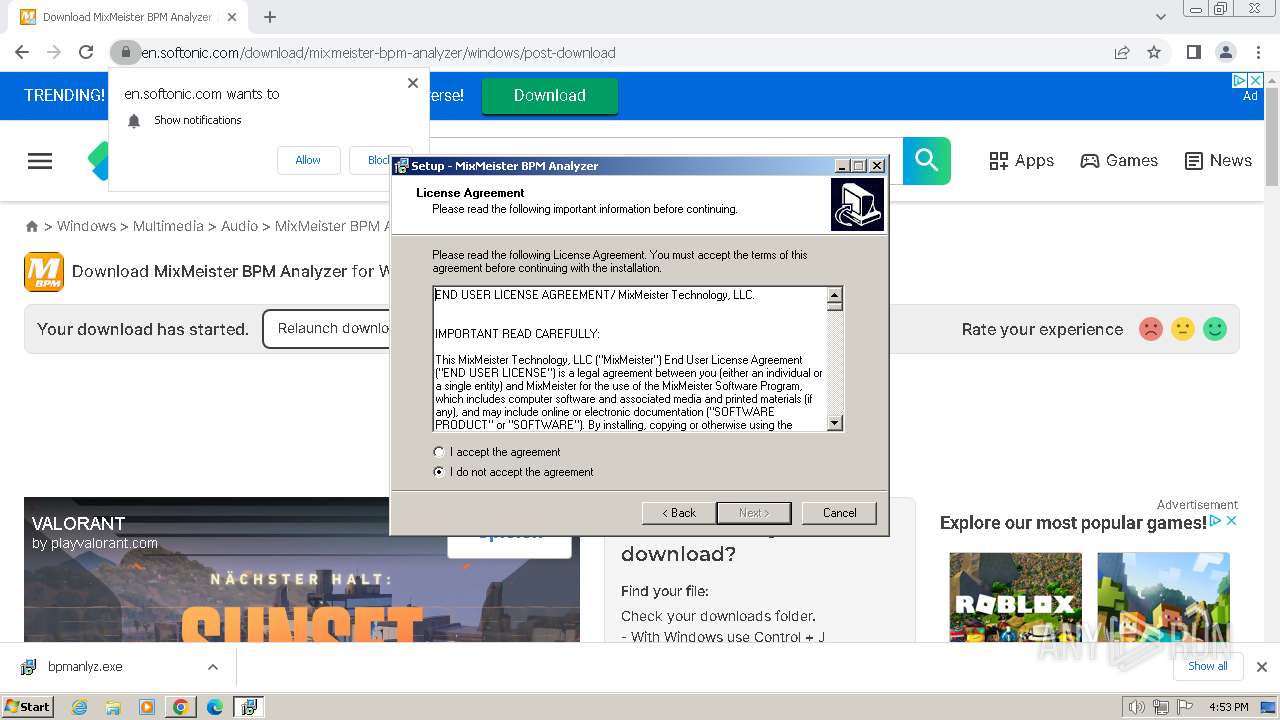The height and width of the screenshot is (720, 1280).
Task: Go back in Chrome browser history
Action: point(22,52)
